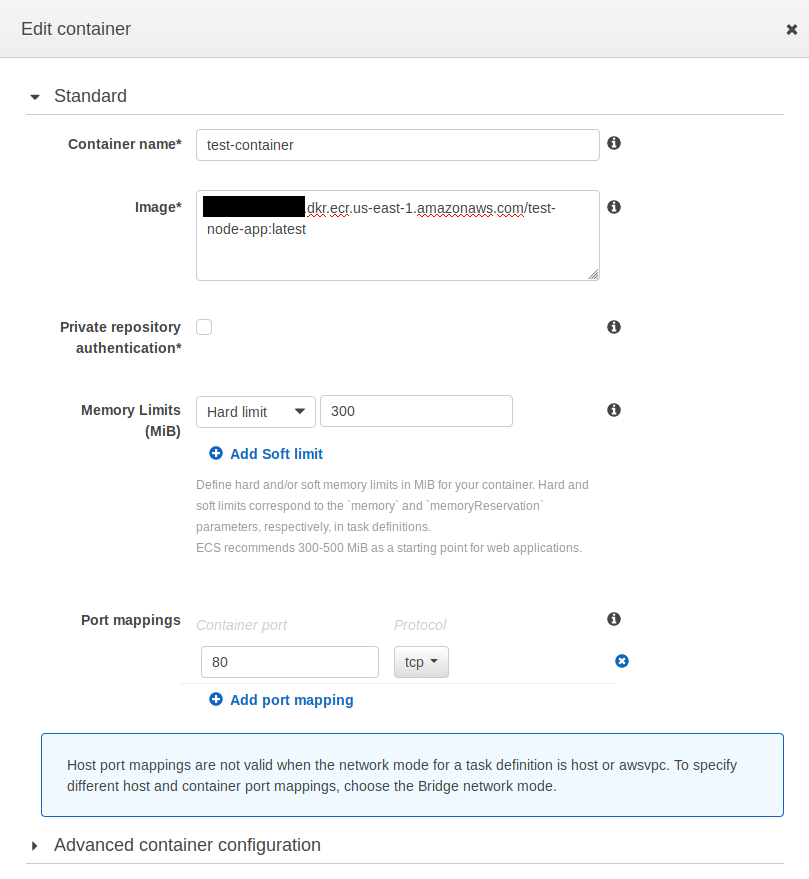Click the Memory Limits info icon
The image size is (809, 879).
click(x=614, y=410)
